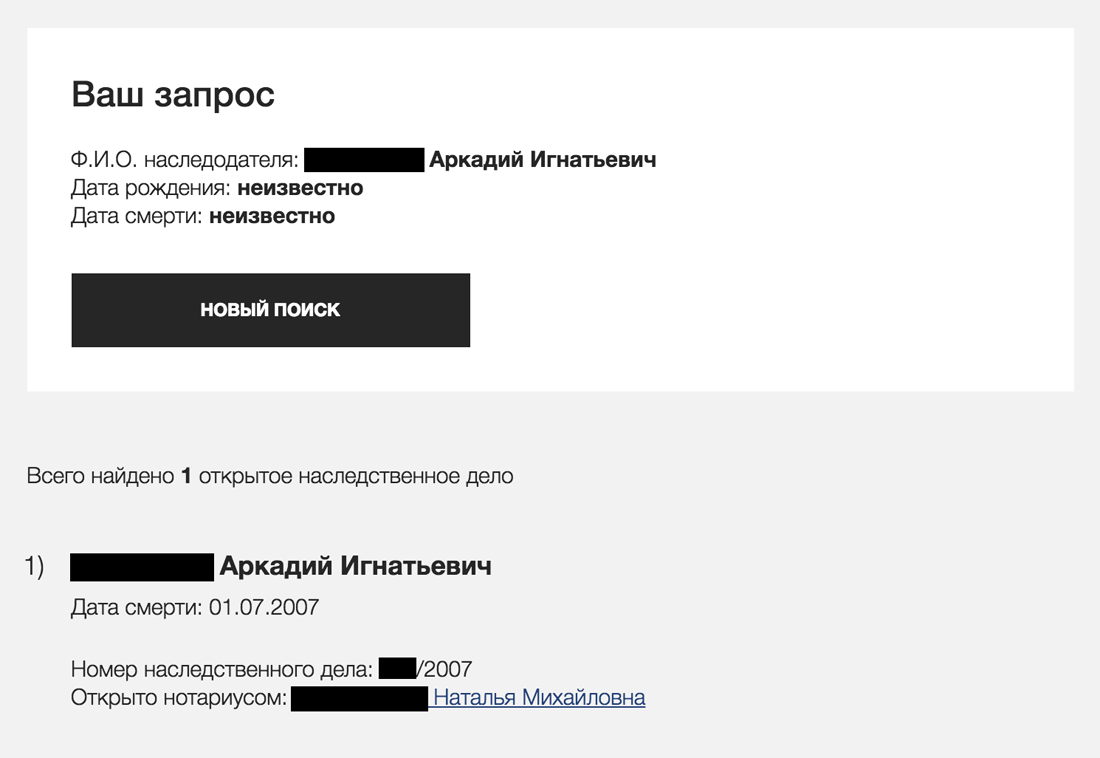Click redacted surname in result heading
This screenshot has width=1100, height=758.
pos(142,567)
